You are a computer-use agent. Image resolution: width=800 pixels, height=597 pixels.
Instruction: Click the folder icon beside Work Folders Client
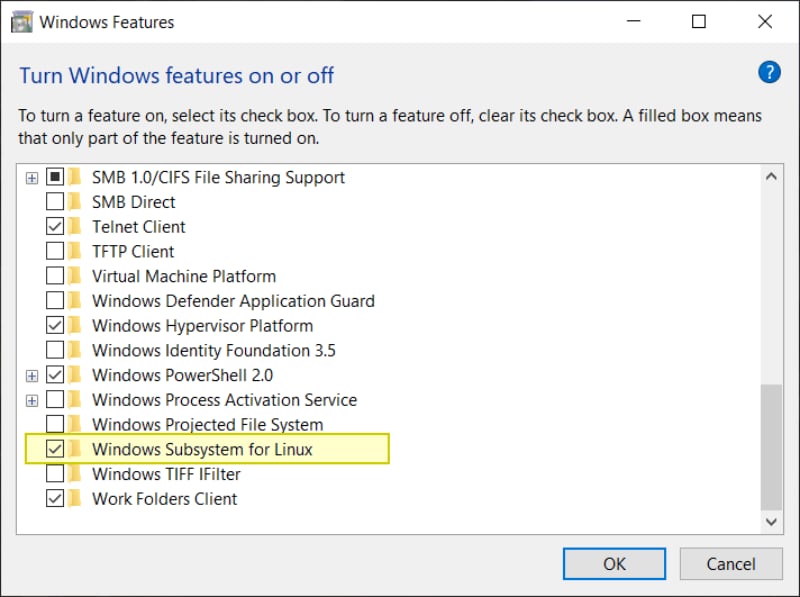[x=74, y=498]
